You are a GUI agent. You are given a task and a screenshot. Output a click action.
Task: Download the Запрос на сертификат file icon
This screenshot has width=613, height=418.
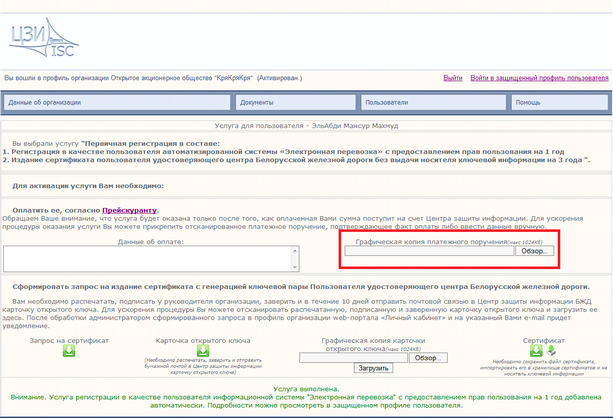(69, 350)
